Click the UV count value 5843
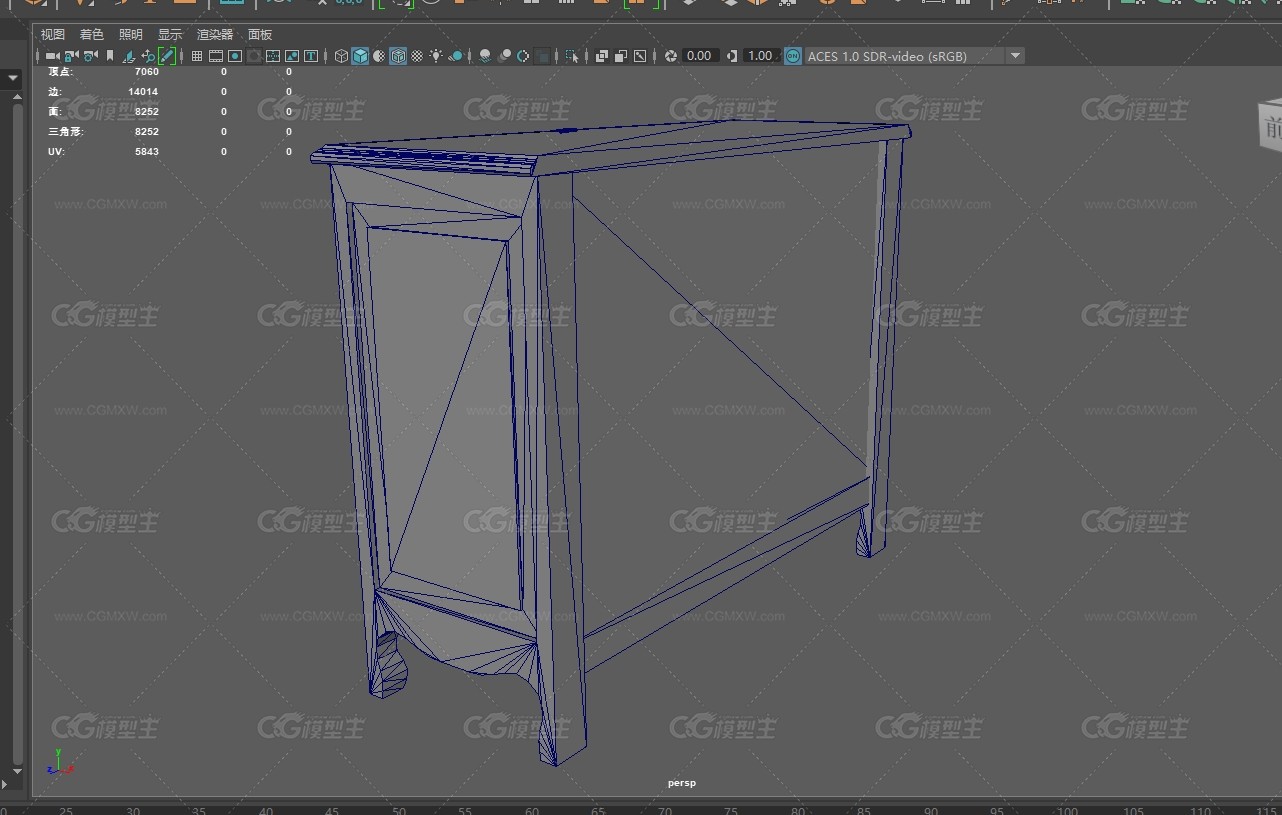1282x815 pixels. (147, 152)
